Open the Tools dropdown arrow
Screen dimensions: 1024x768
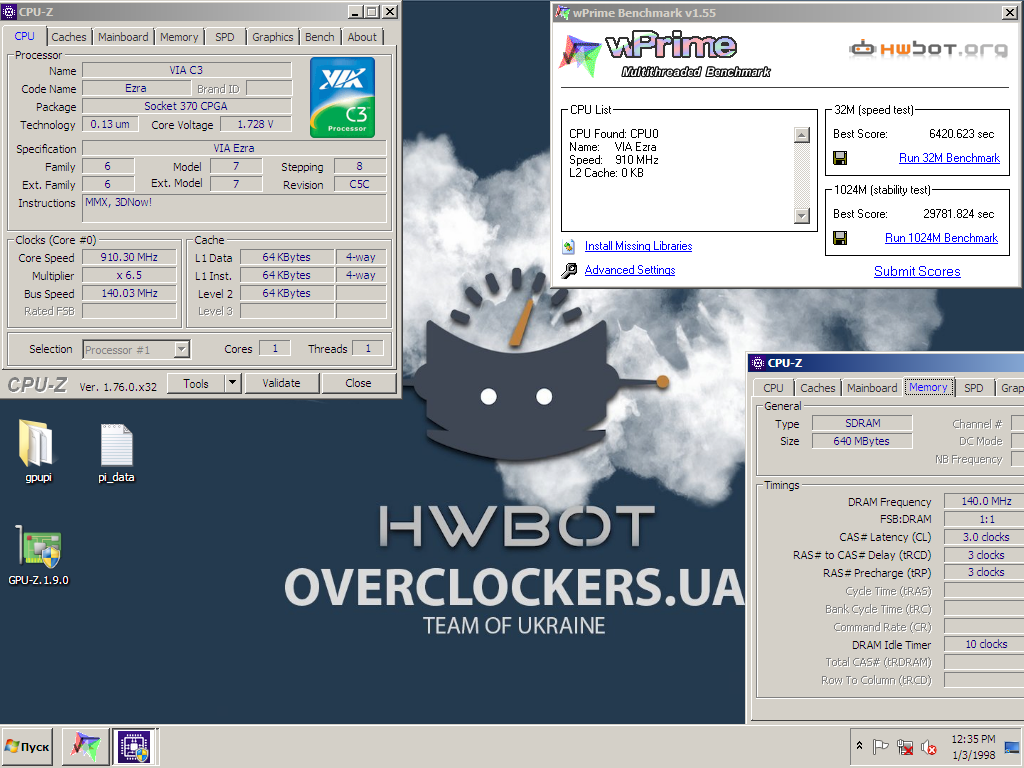coord(232,383)
